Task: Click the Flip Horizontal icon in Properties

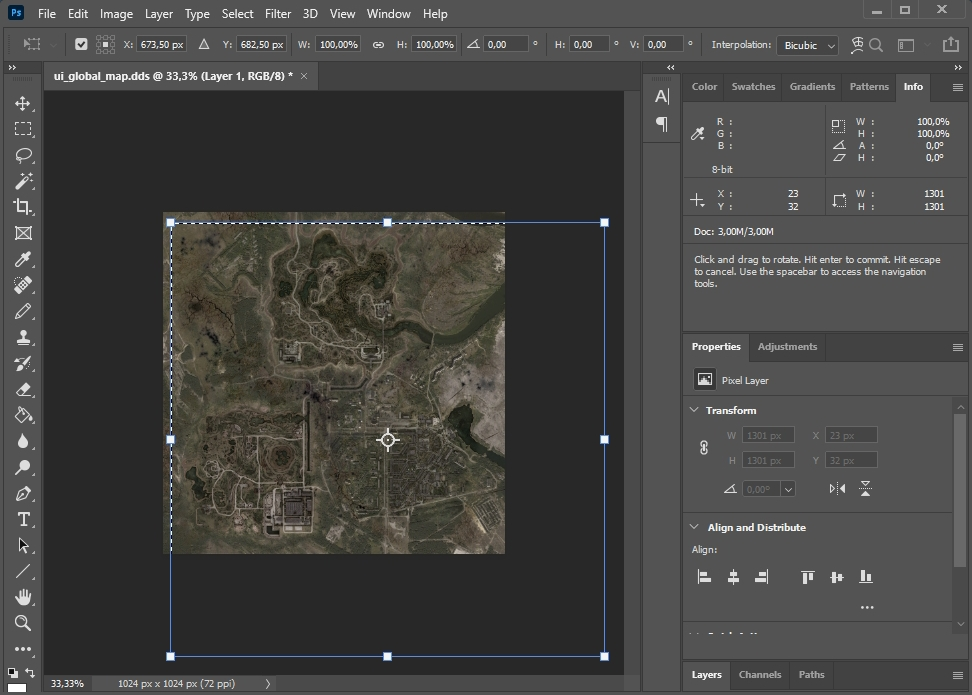Action: tap(837, 489)
